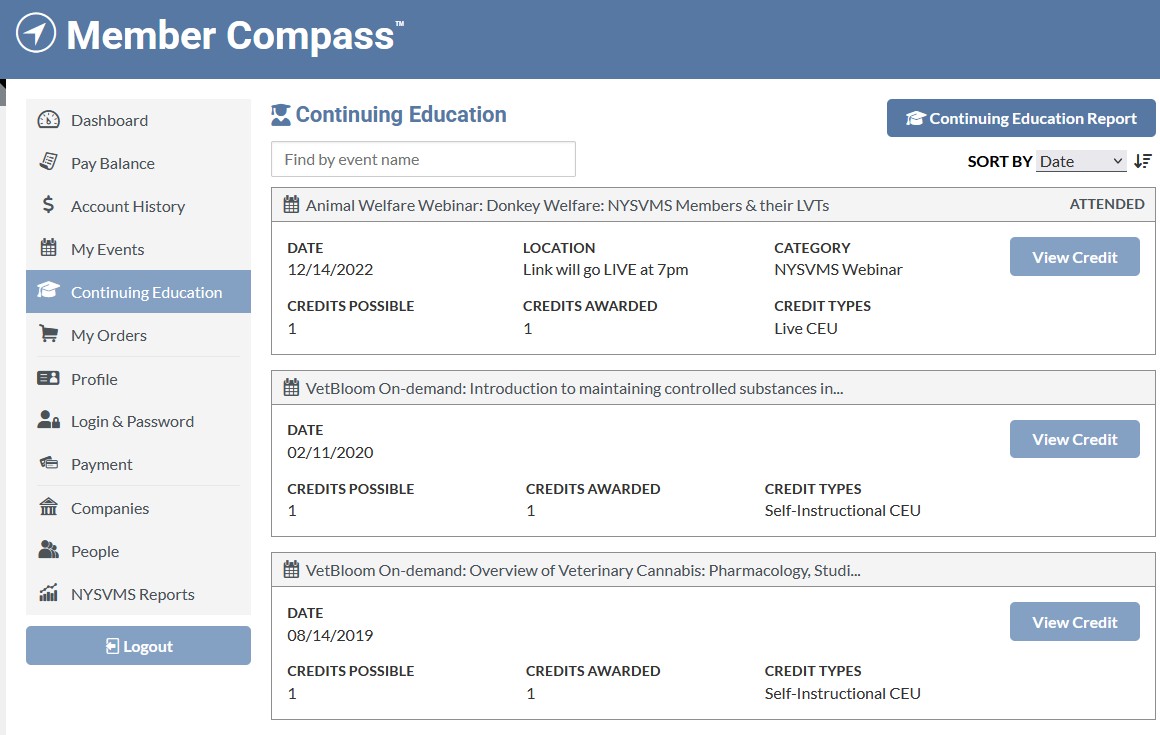Open the Continuing Education Report
Screen dimensions: 1160x735
point(1021,118)
